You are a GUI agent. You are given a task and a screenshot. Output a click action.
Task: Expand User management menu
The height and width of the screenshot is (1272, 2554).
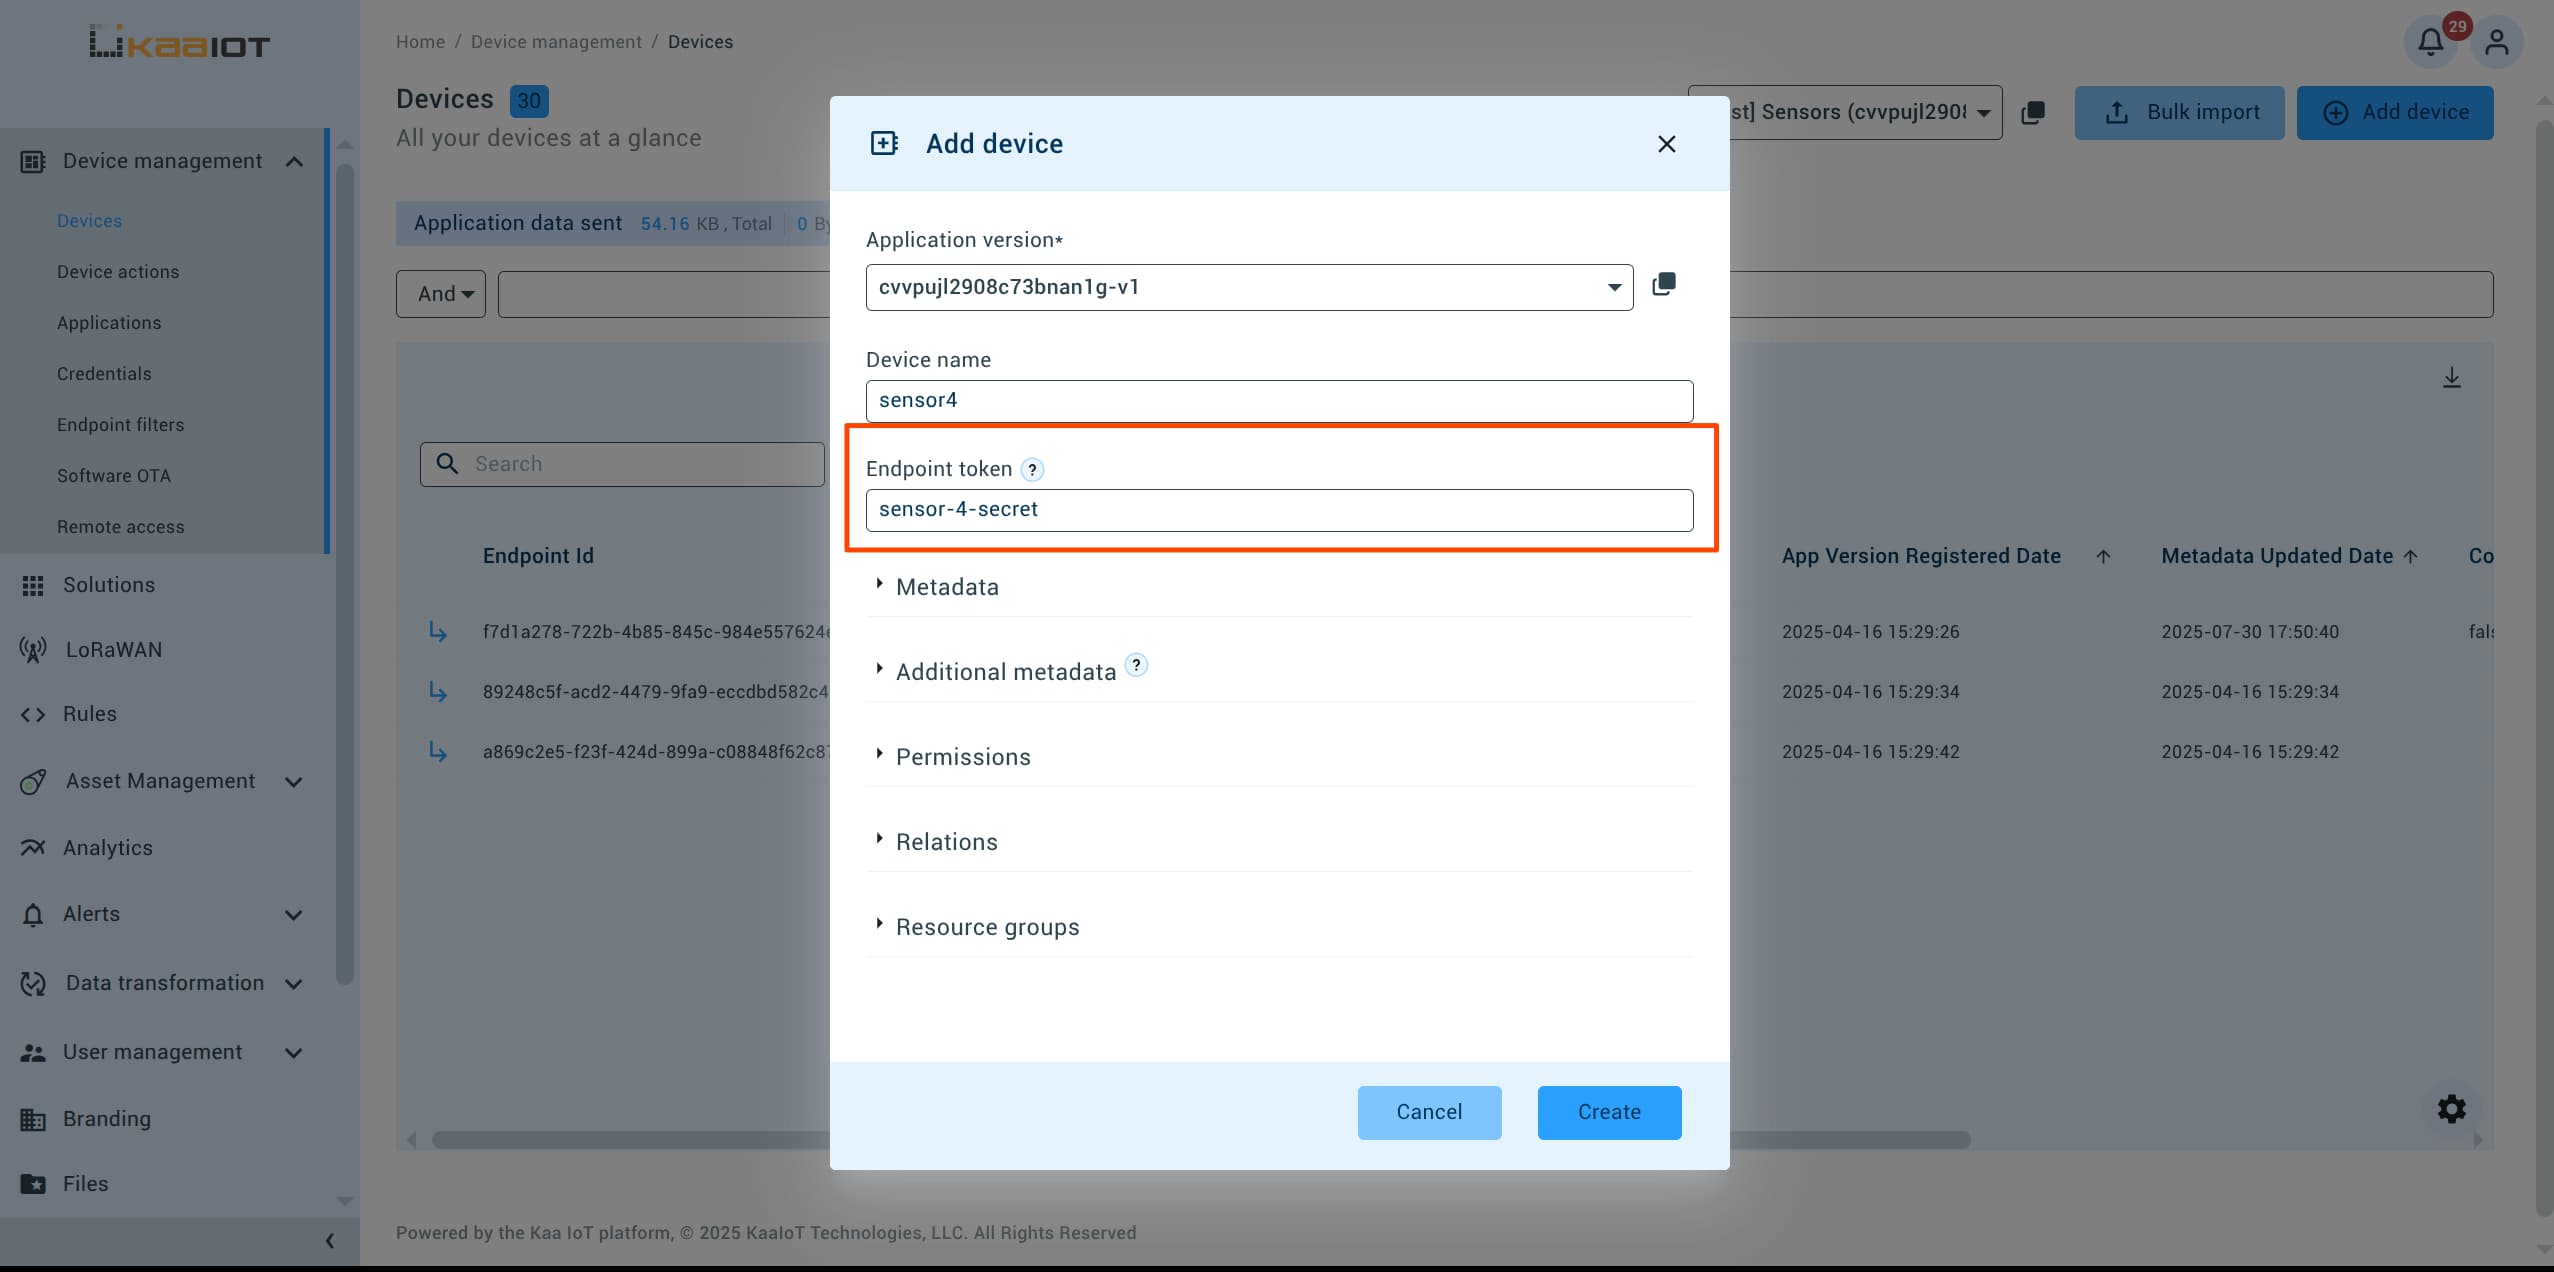(294, 1053)
